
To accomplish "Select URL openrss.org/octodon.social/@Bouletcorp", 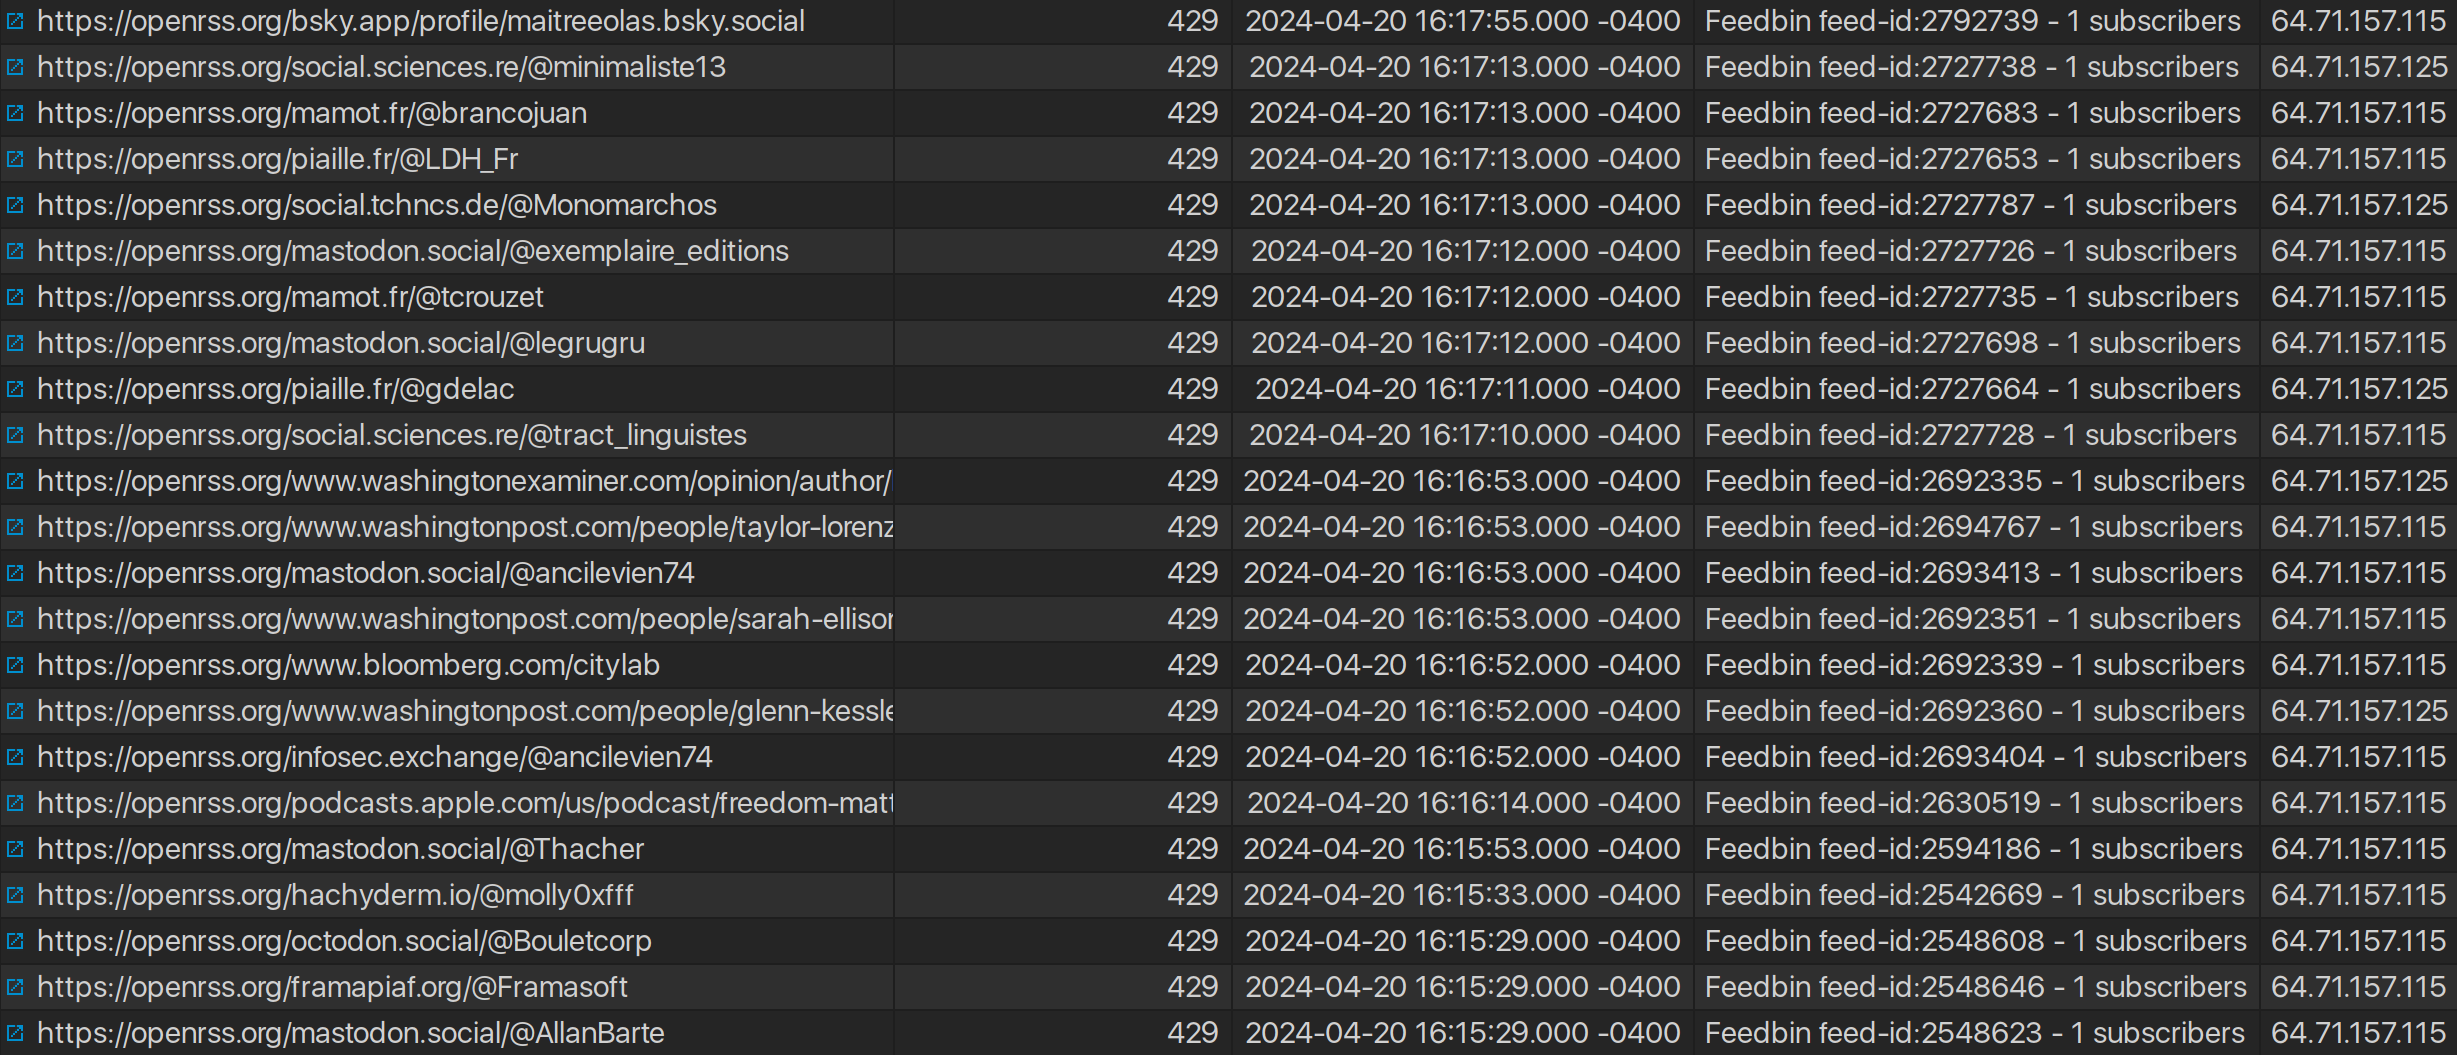I will 344,941.
